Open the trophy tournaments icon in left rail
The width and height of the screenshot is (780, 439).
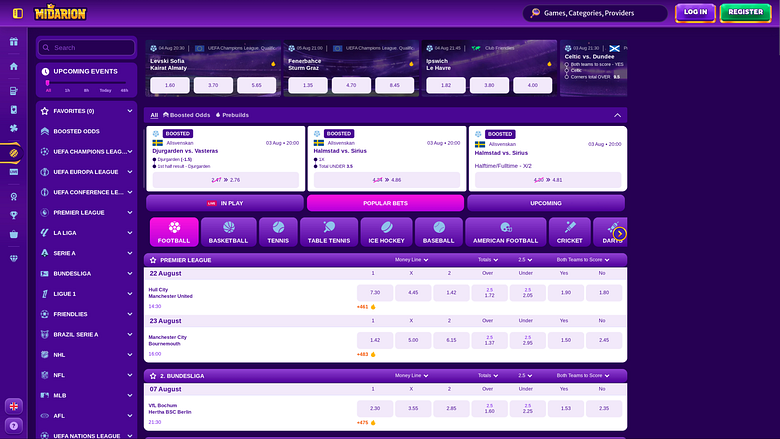pos(14,215)
